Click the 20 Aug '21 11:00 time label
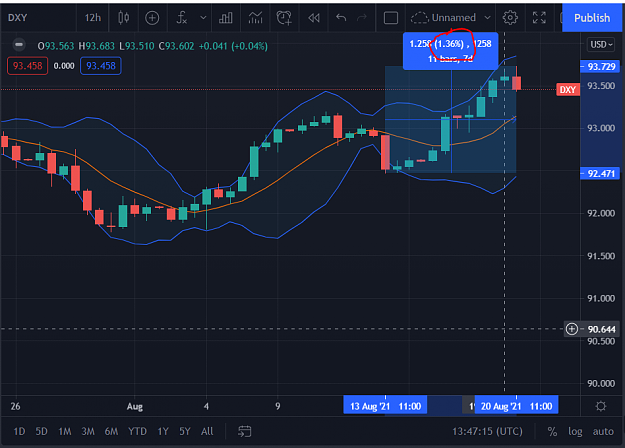Screen dimensions: 625x448 pos(516,406)
